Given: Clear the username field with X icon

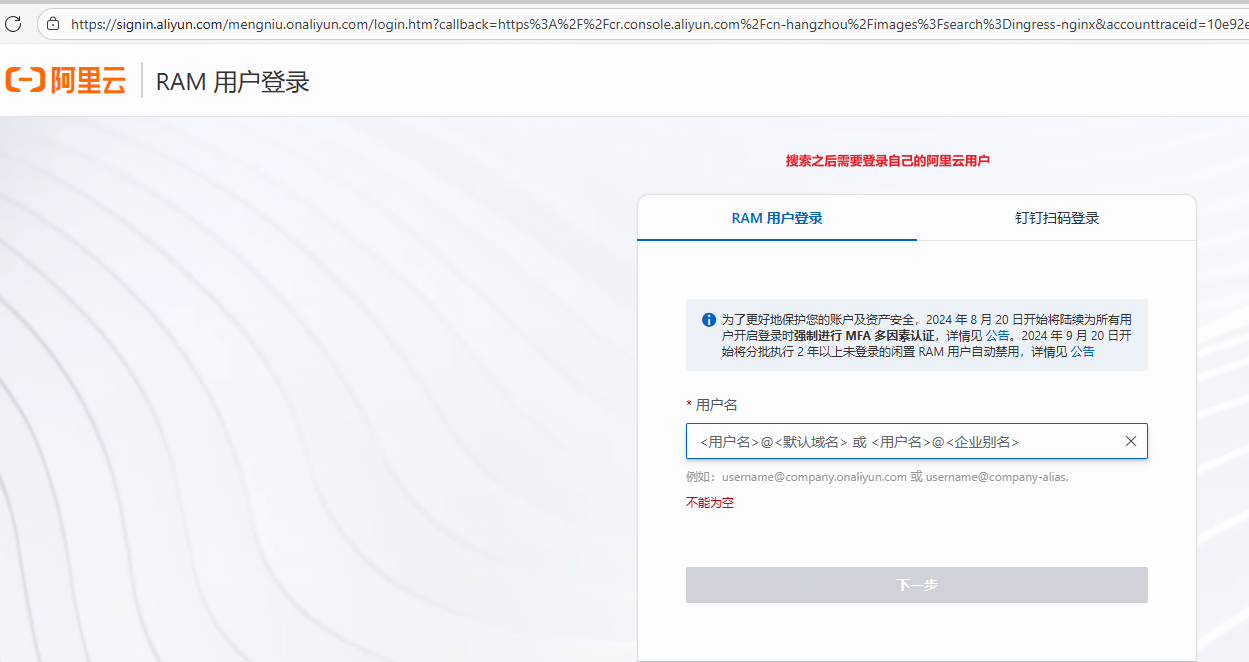Looking at the screenshot, I should click(1131, 441).
